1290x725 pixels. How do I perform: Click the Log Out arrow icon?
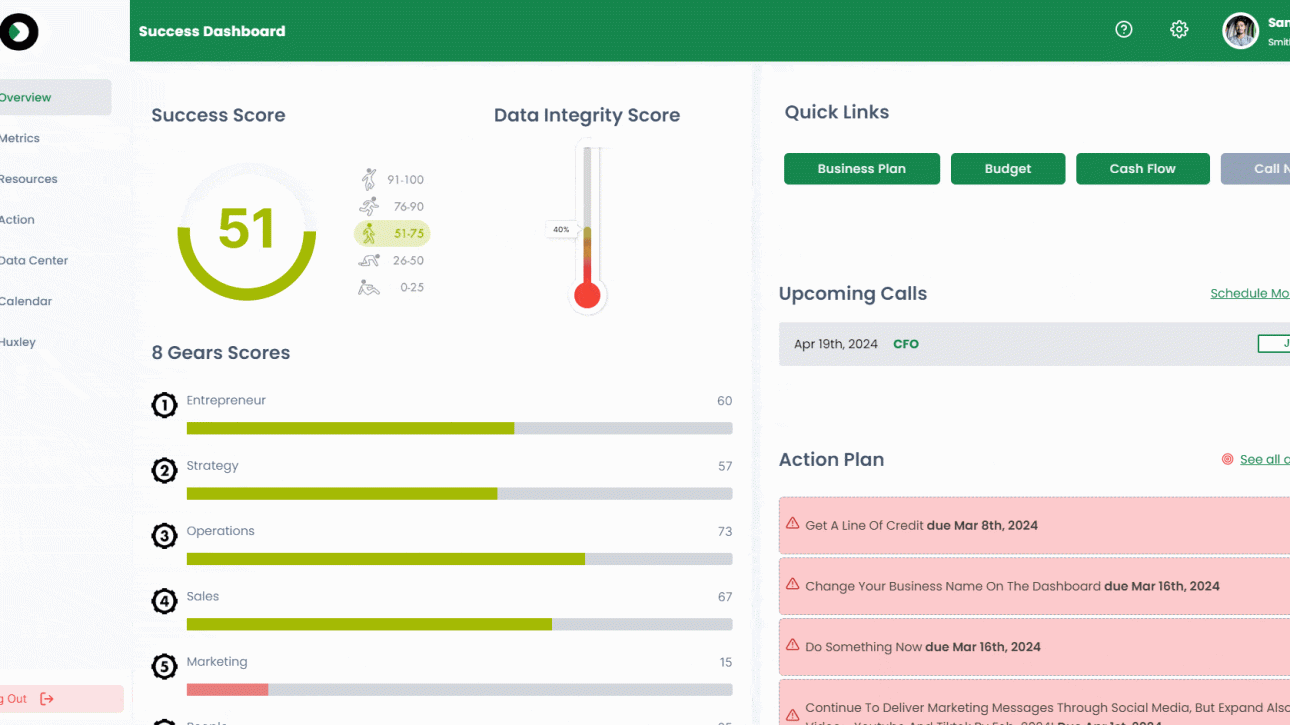pos(47,699)
